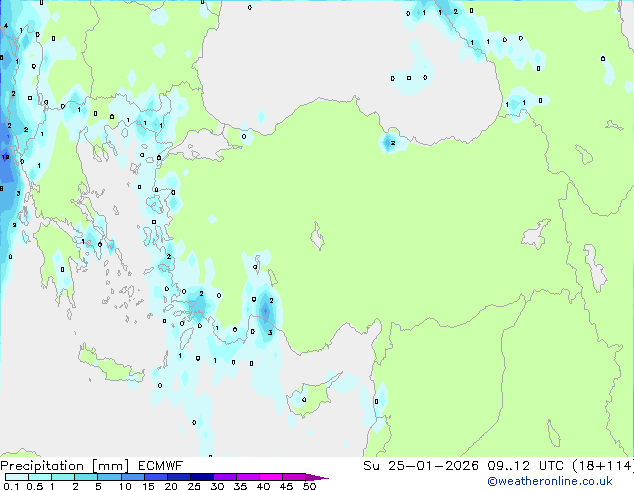Click the blue rain cell on Black Sea coast
The height and width of the screenshot is (490, 634).
(x=389, y=143)
